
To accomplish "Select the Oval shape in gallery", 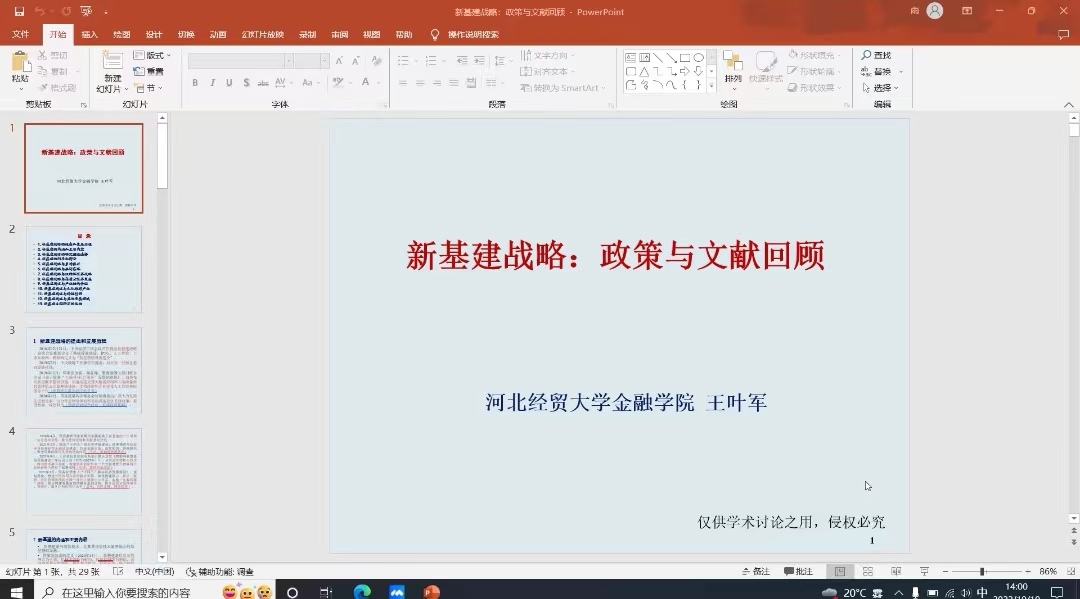I will click(698, 58).
